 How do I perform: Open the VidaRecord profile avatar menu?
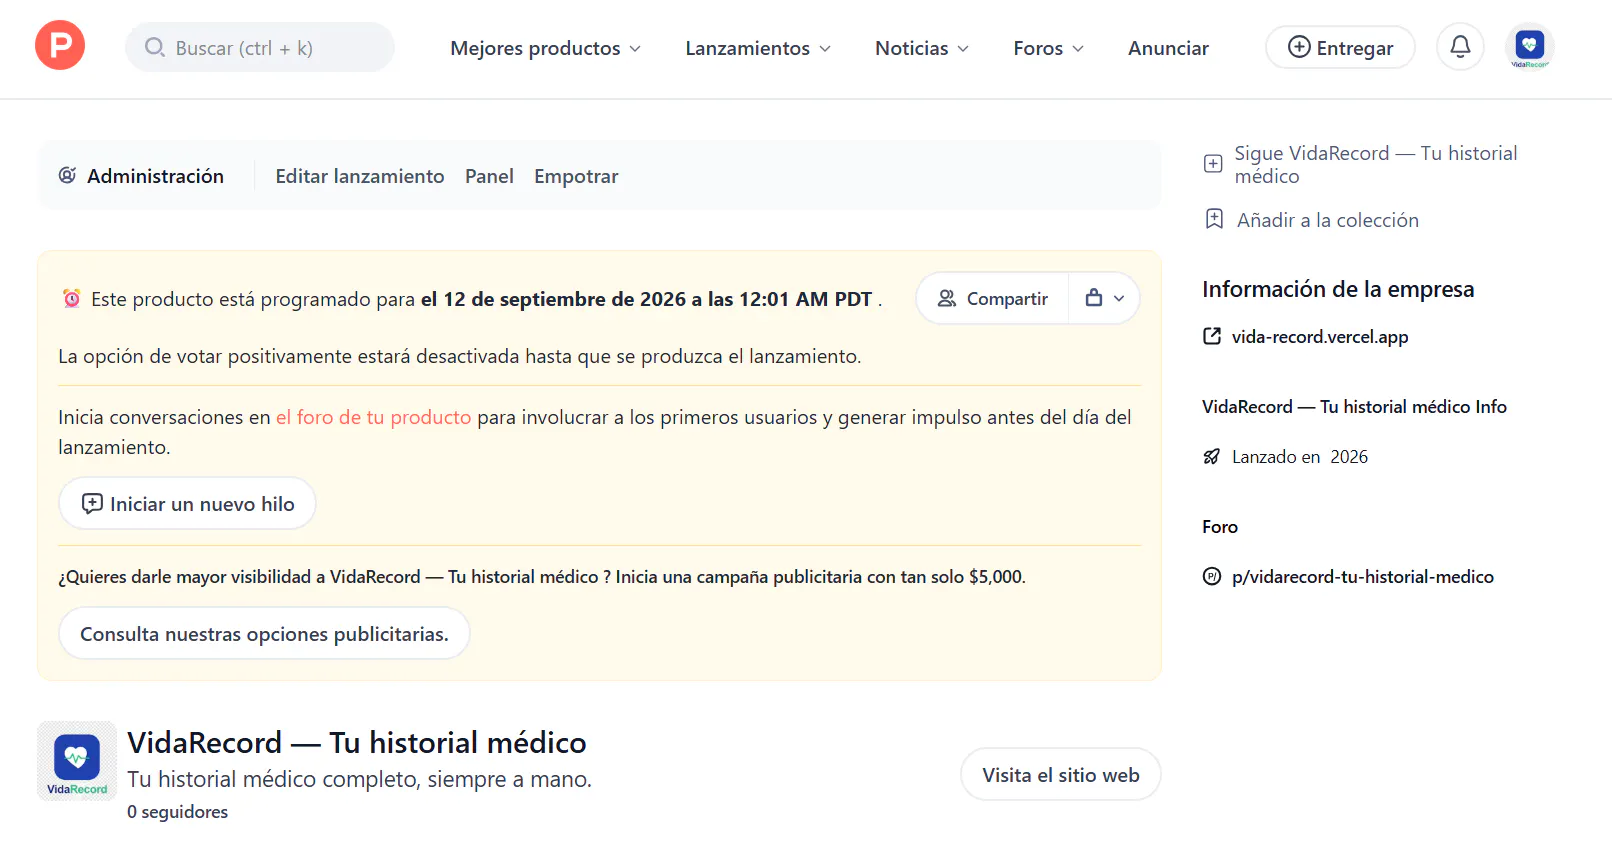point(1529,47)
